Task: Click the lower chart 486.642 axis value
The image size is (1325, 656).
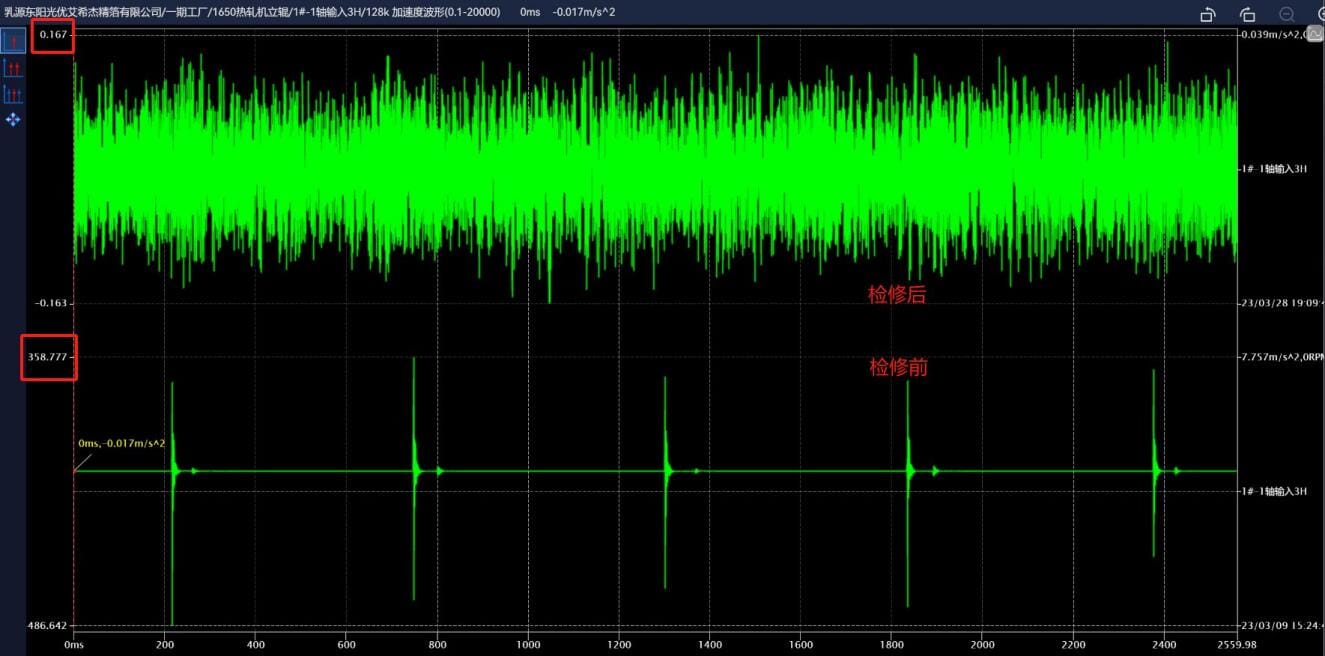Action: (x=48, y=624)
